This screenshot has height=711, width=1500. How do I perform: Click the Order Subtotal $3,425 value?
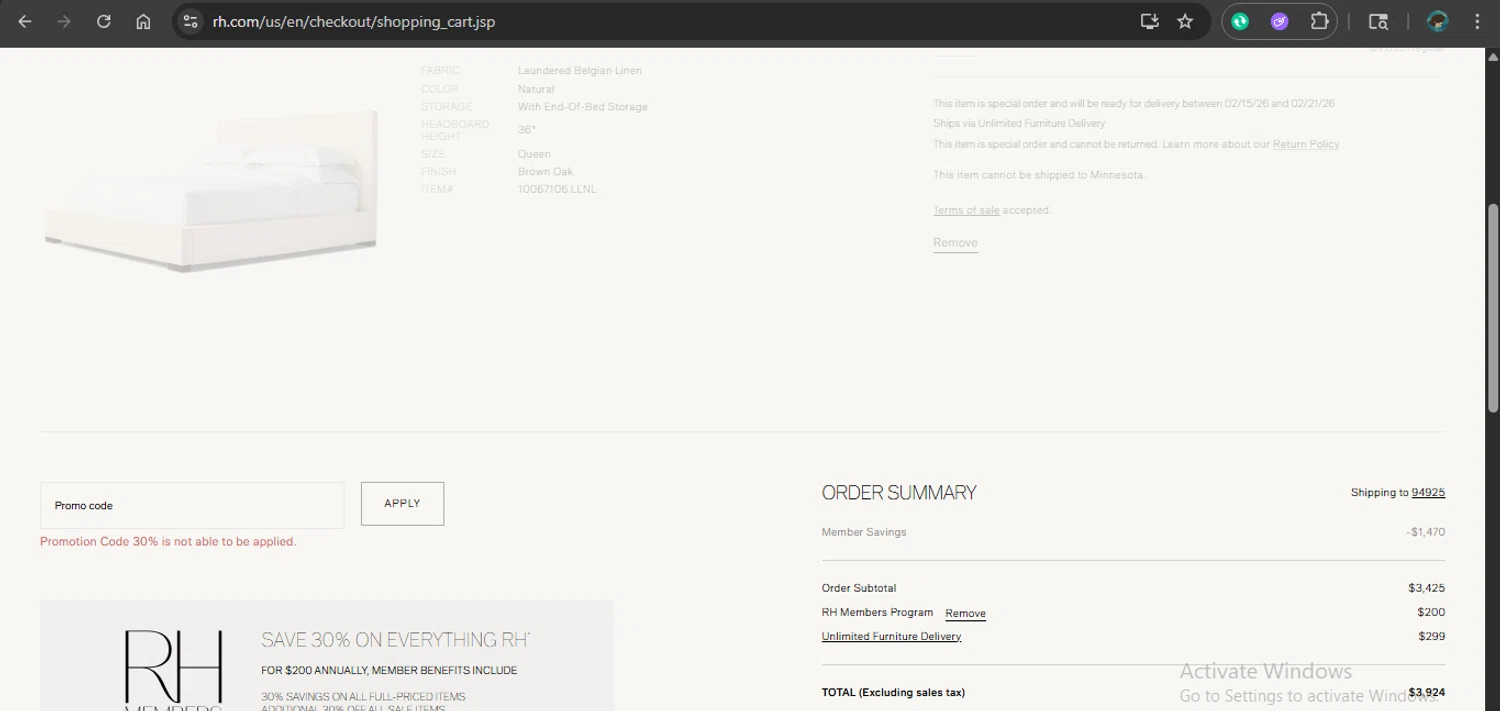coord(1426,588)
